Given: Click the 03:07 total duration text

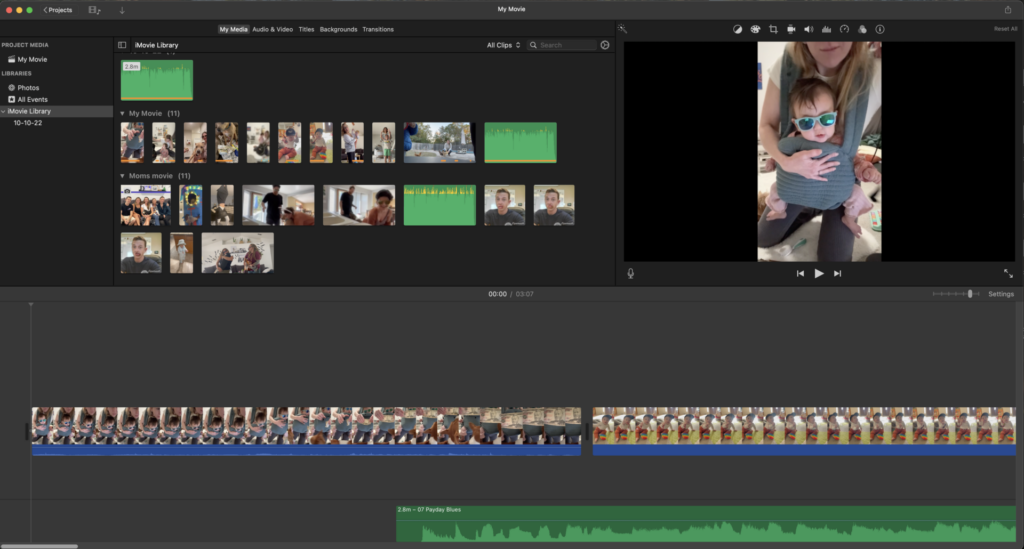Looking at the screenshot, I should point(524,294).
